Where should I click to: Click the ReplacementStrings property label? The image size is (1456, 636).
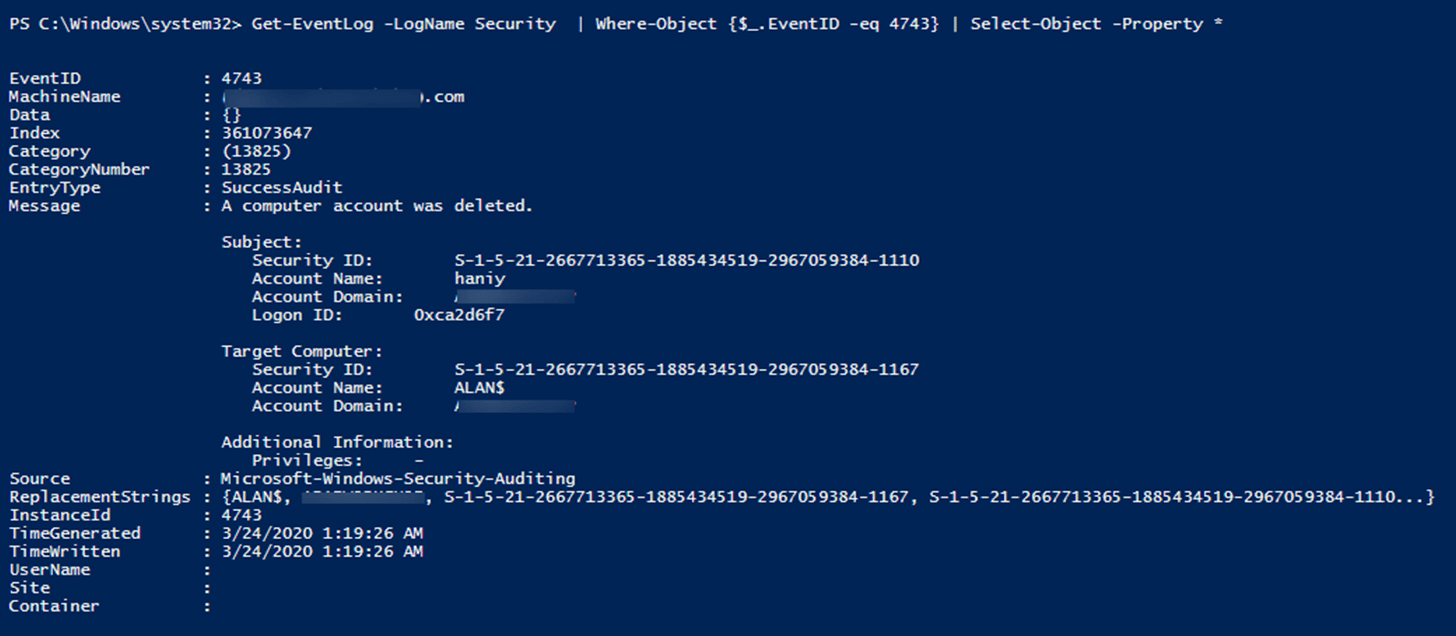coord(99,497)
